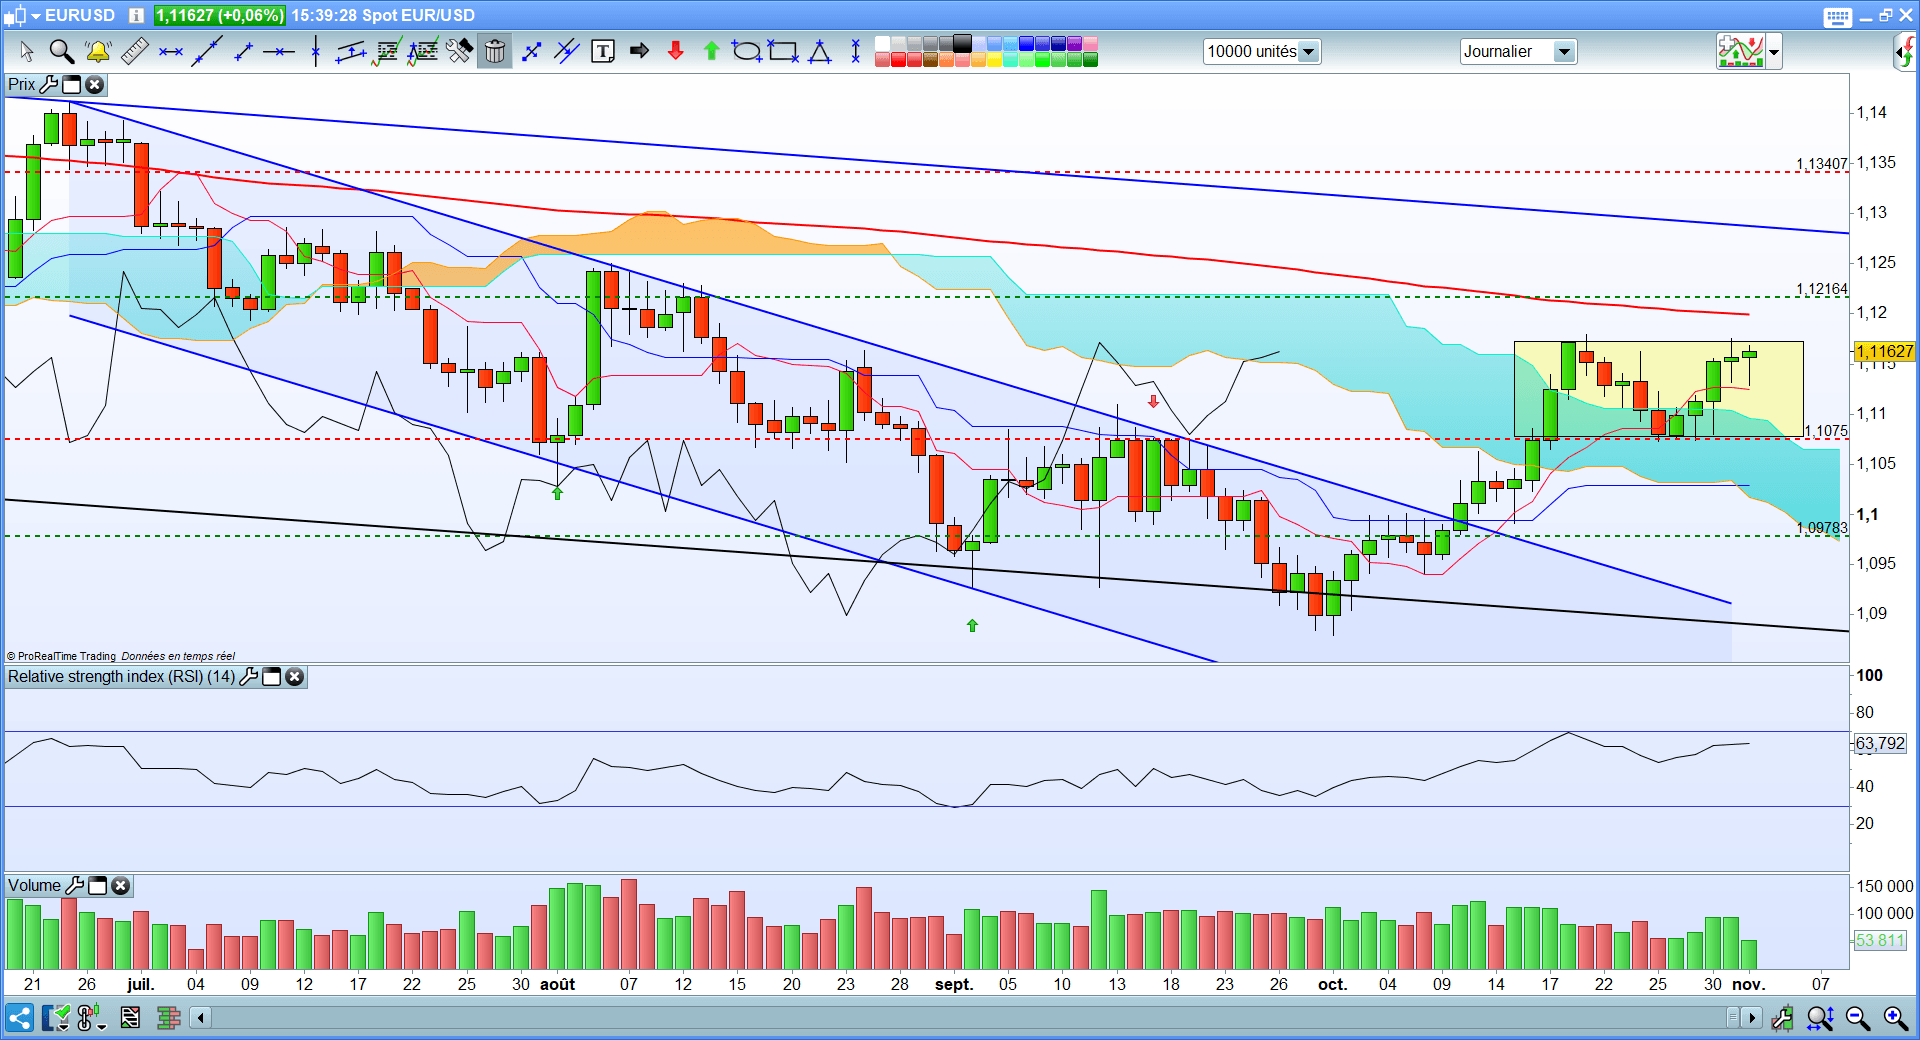Select the crossed parallel lines tool

[x=567, y=51]
